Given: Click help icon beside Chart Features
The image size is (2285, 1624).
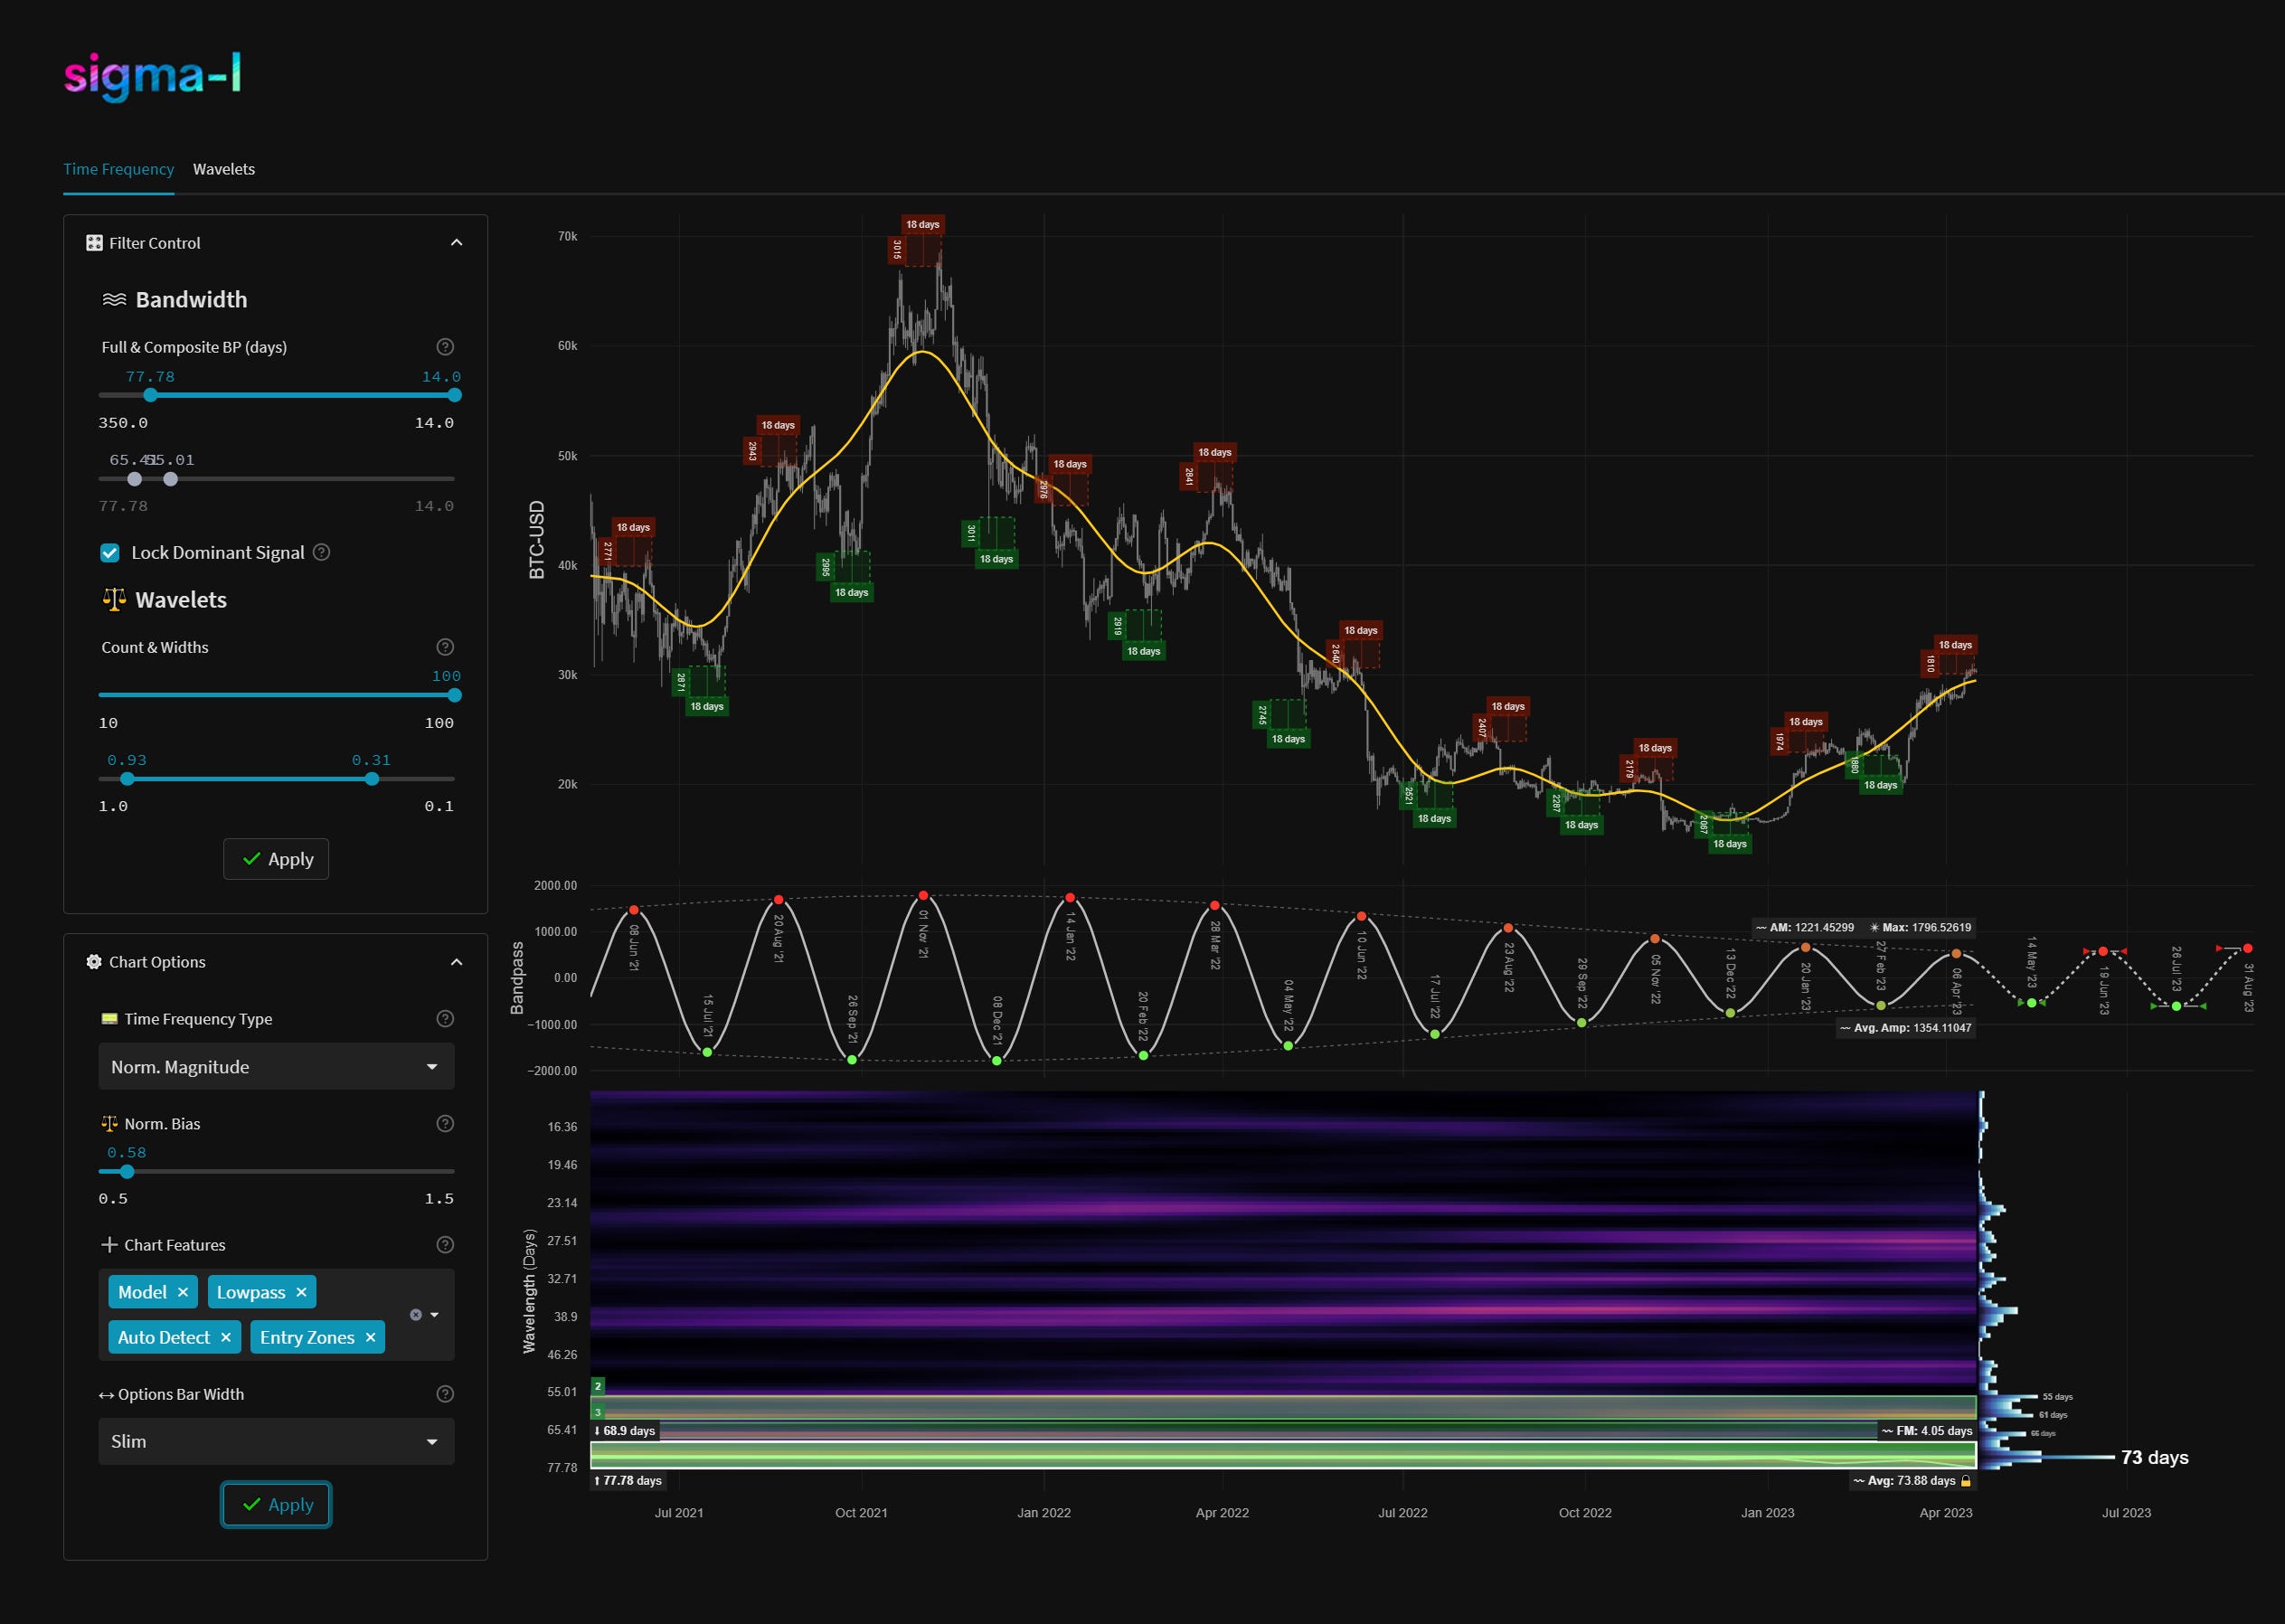Looking at the screenshot, I should click(445, 1245).
